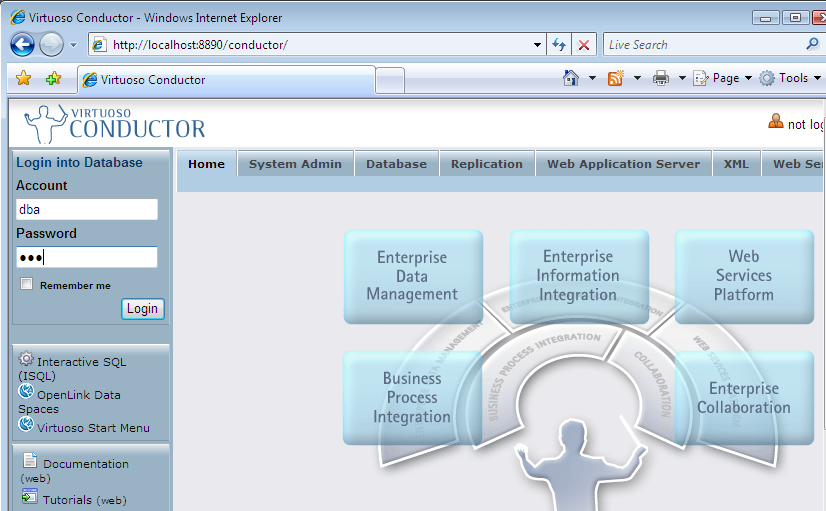Click the Stop loading X icon

584,45
